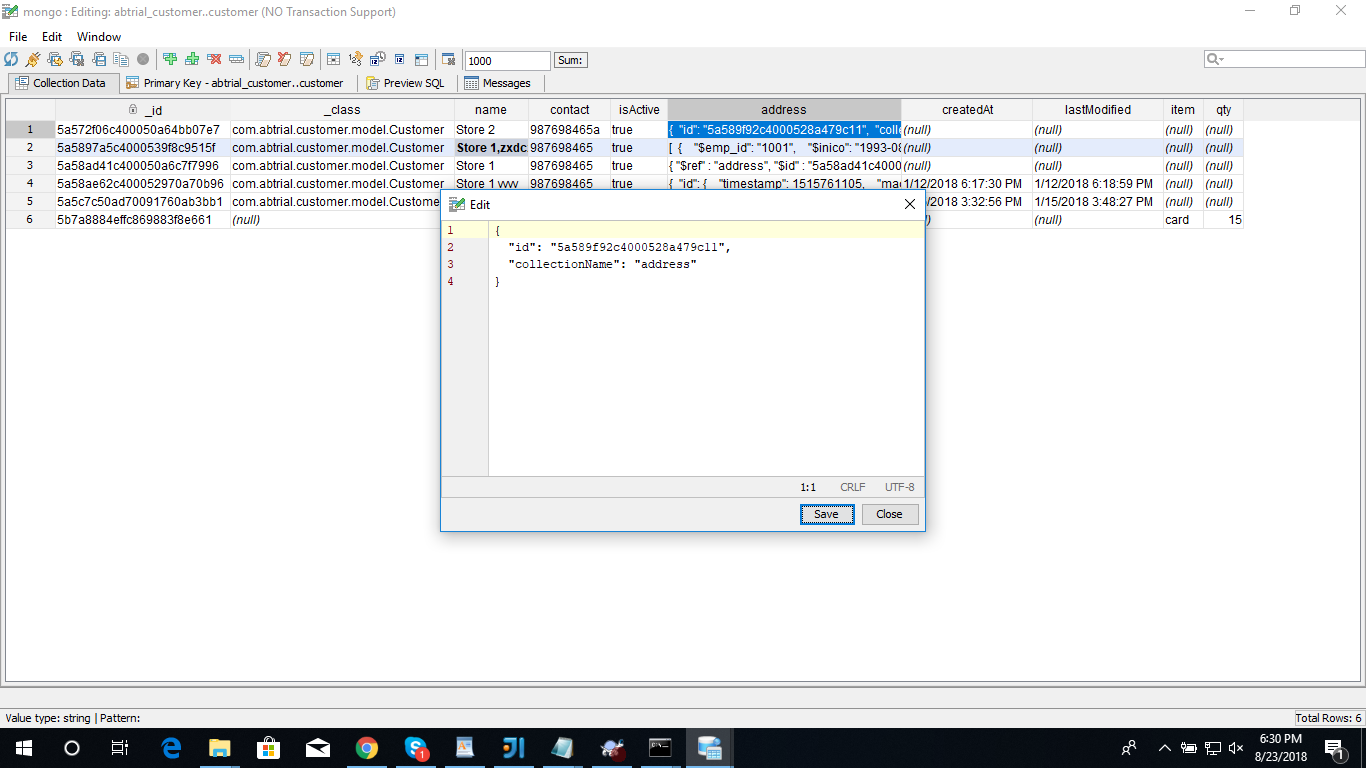The height and width of the screenshot is (768, 1366).
Task: Click the Windows Start button
Action: [x=24, y=748]
